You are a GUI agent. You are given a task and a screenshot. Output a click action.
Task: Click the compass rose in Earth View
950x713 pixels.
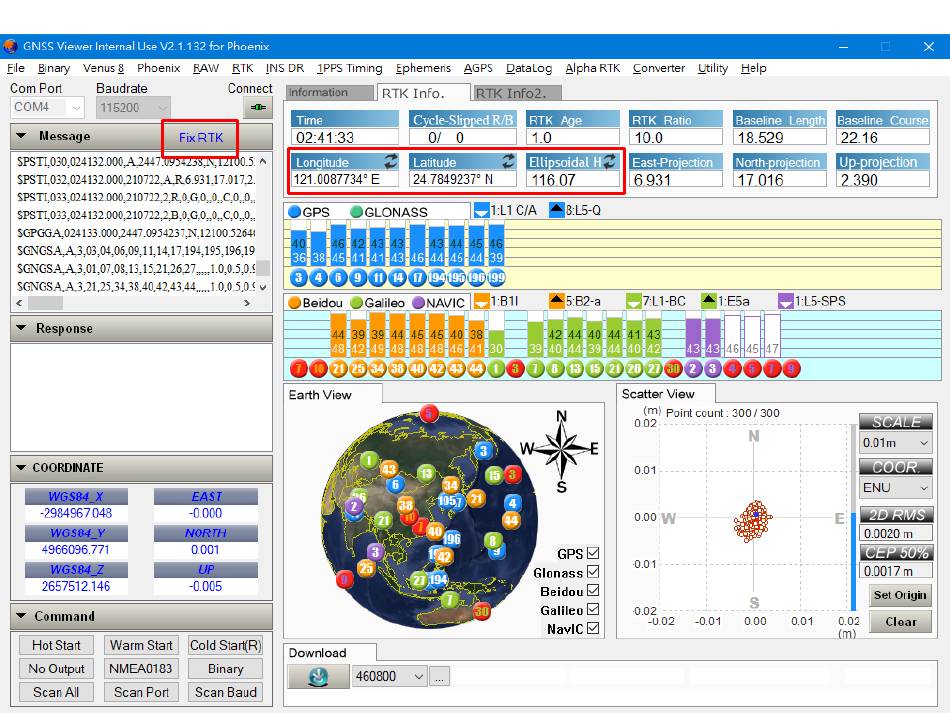click(560, 449)
